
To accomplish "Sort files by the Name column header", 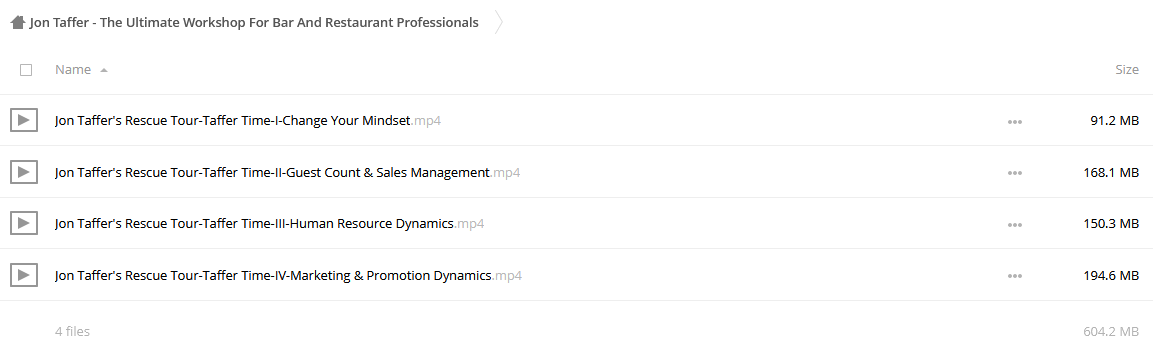I will point(73,70).
